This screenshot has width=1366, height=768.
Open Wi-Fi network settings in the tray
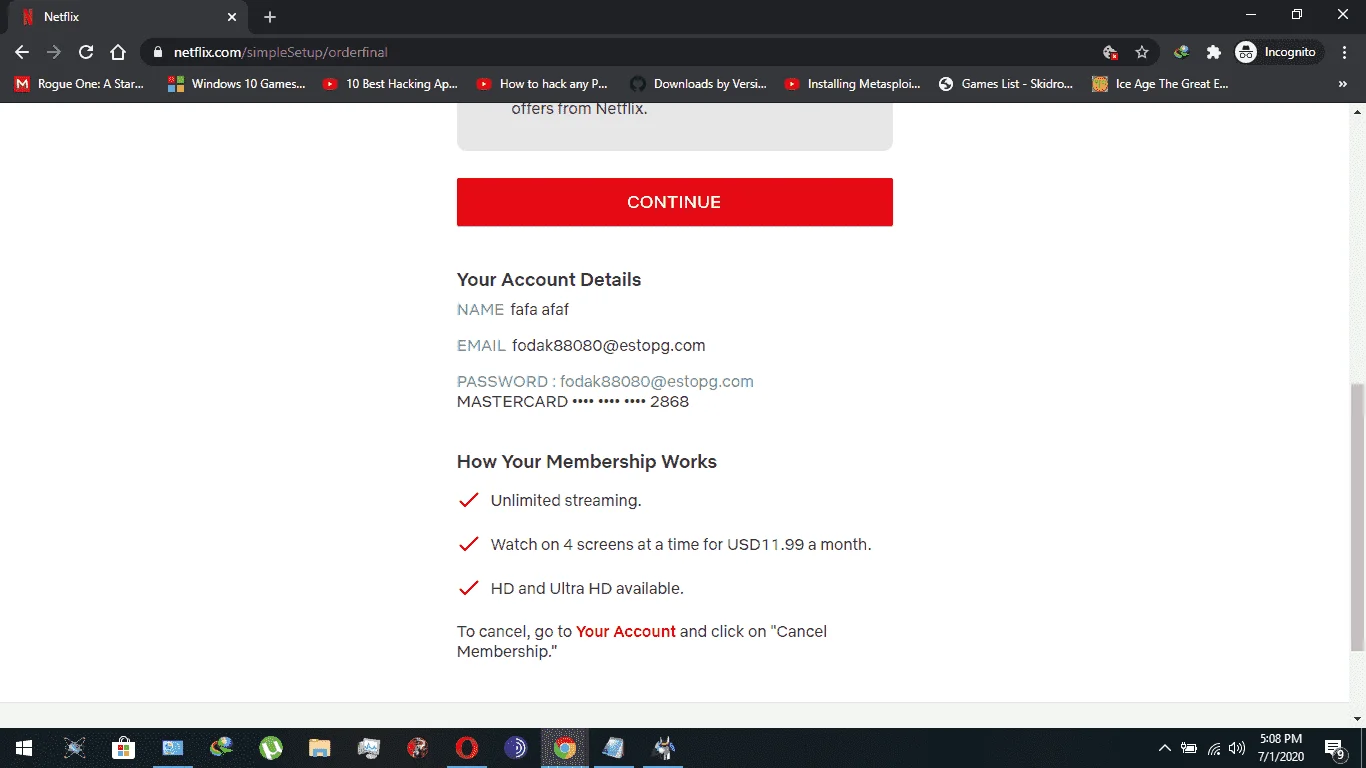[x=1214, y=748]
